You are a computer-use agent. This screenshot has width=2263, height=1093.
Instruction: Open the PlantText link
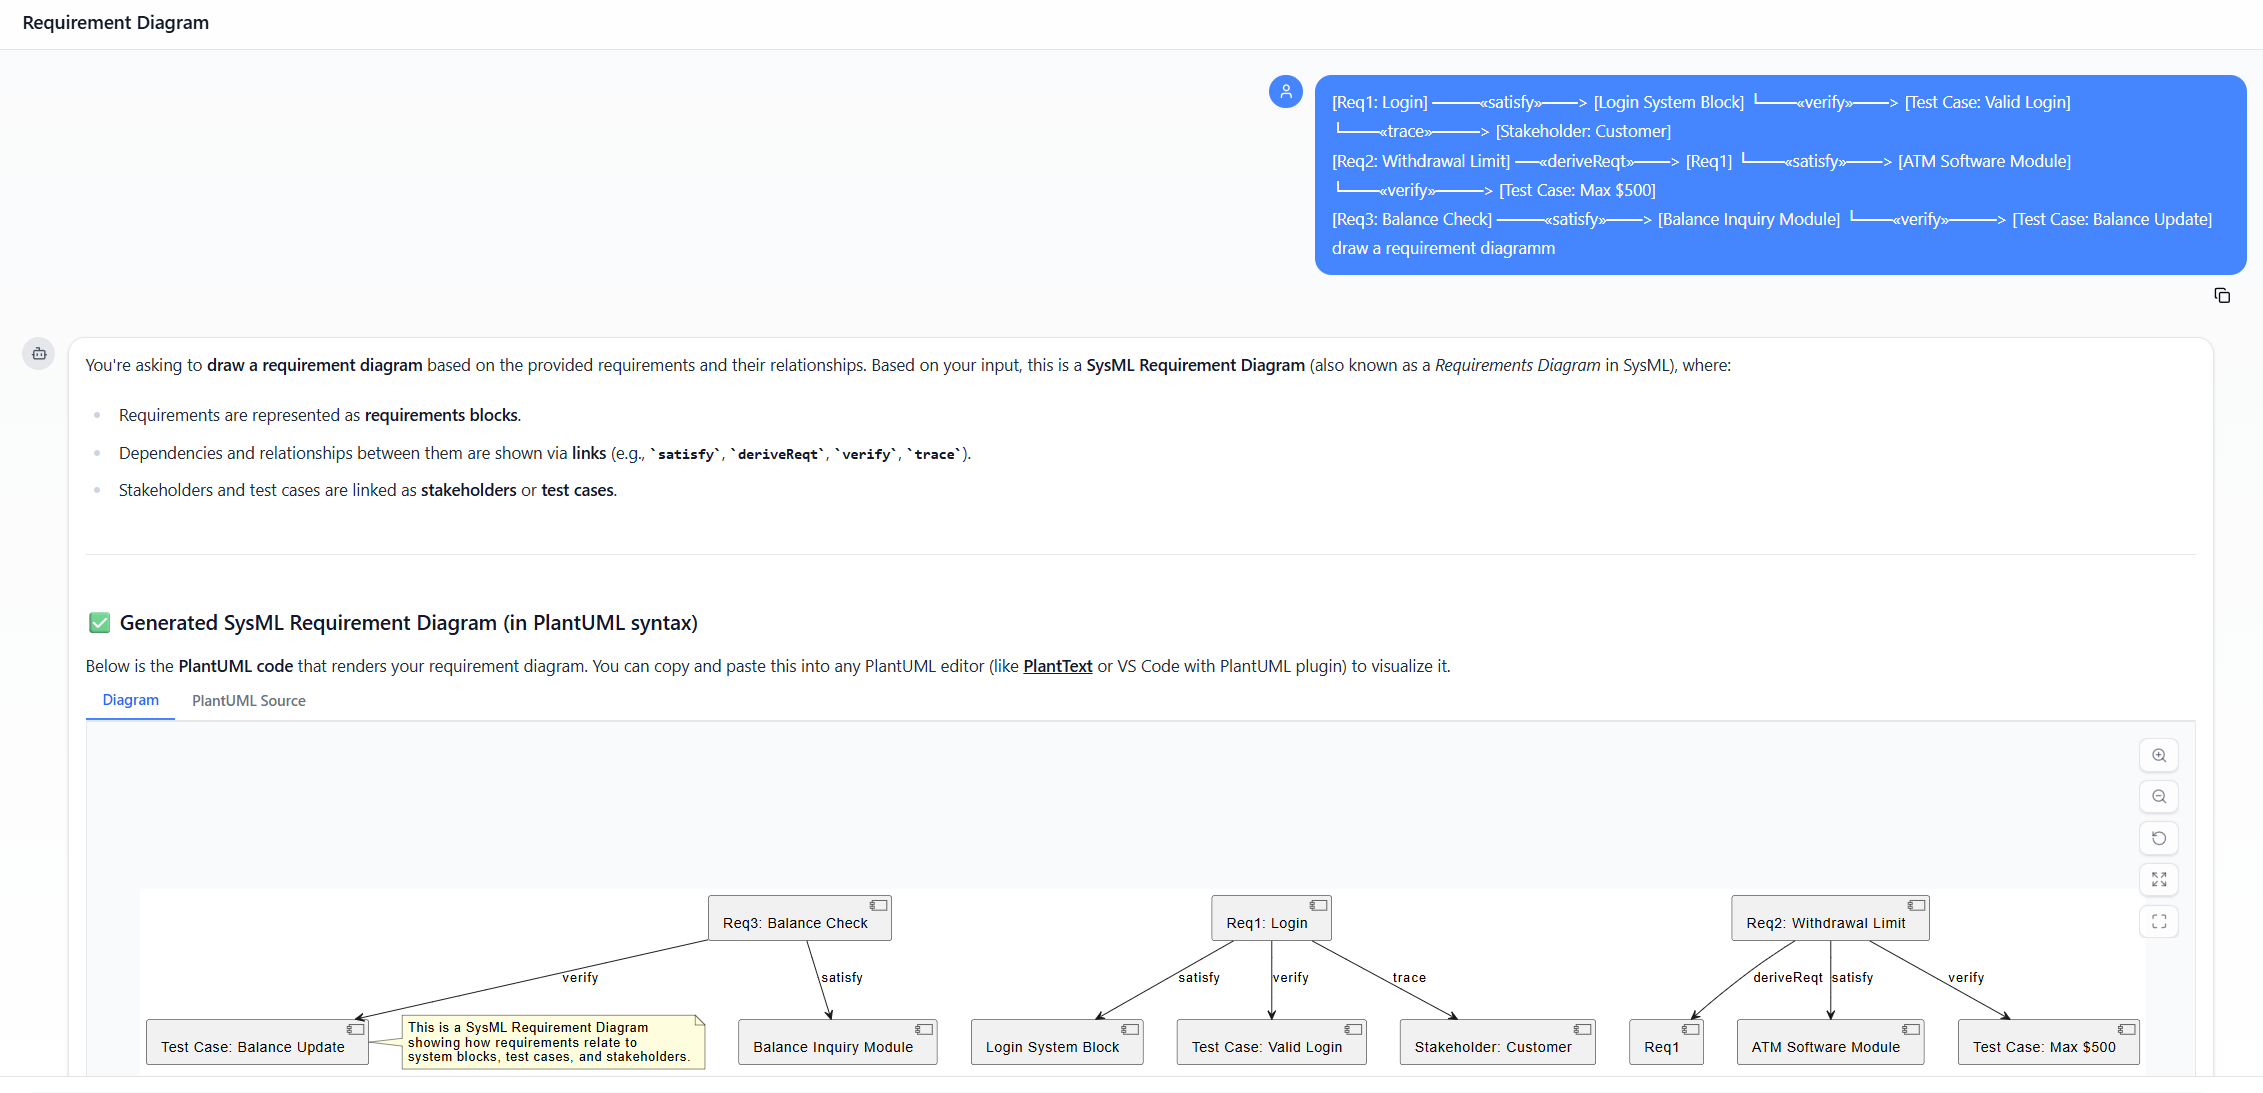point(1057,666)
